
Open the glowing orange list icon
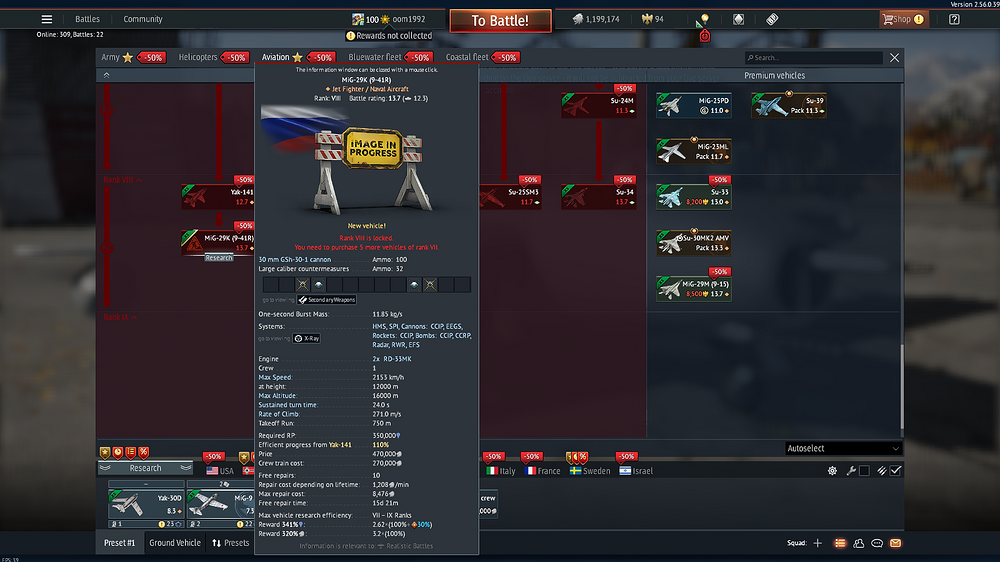coord(840,543)
